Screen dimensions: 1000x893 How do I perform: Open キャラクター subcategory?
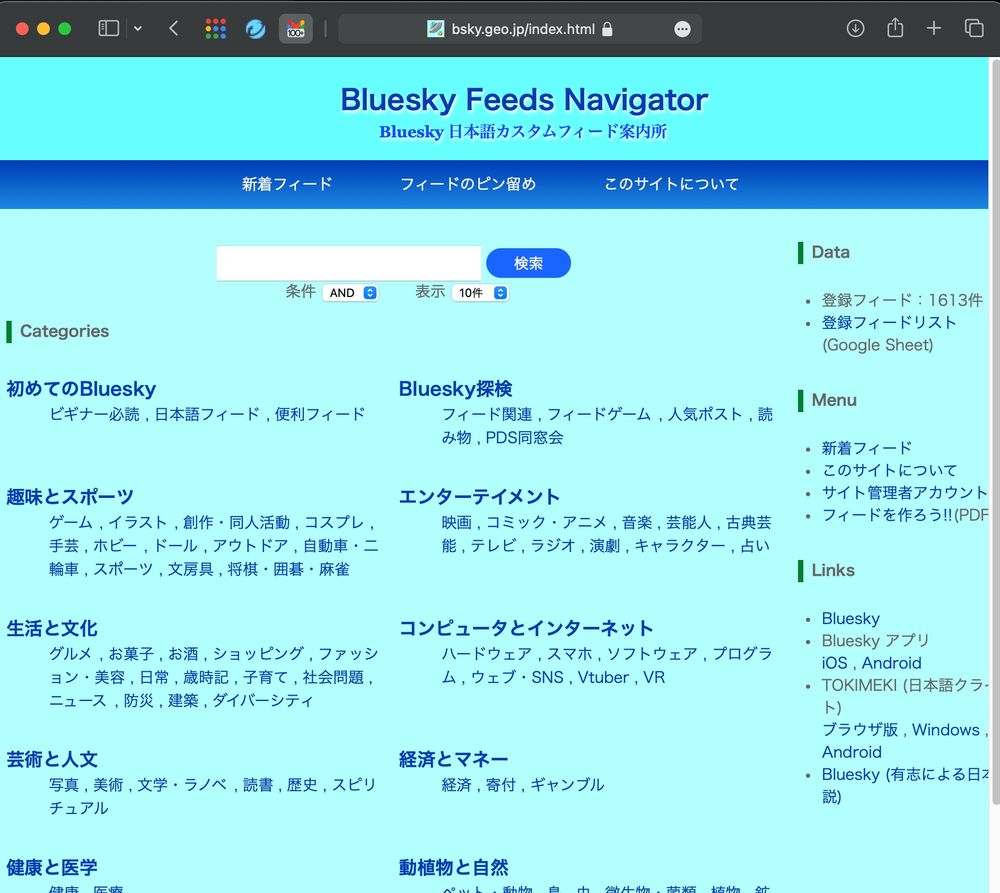coord(680,547)
